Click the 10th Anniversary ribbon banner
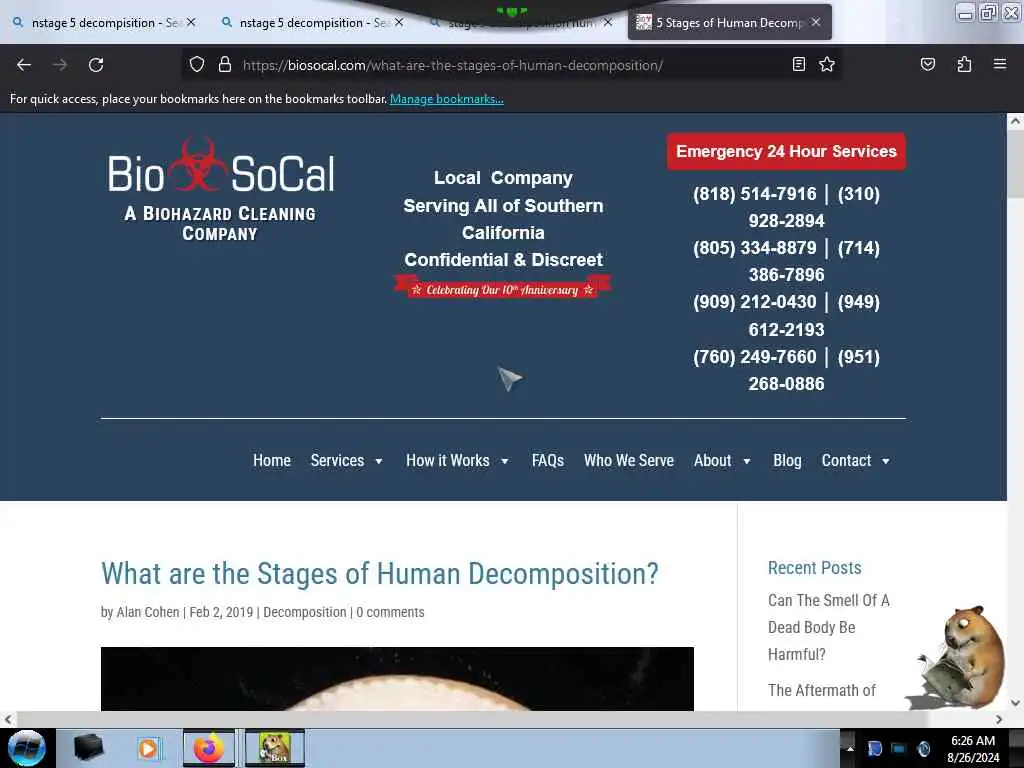This screenshot has height=768, width=1024. click(x=502, y=289)
